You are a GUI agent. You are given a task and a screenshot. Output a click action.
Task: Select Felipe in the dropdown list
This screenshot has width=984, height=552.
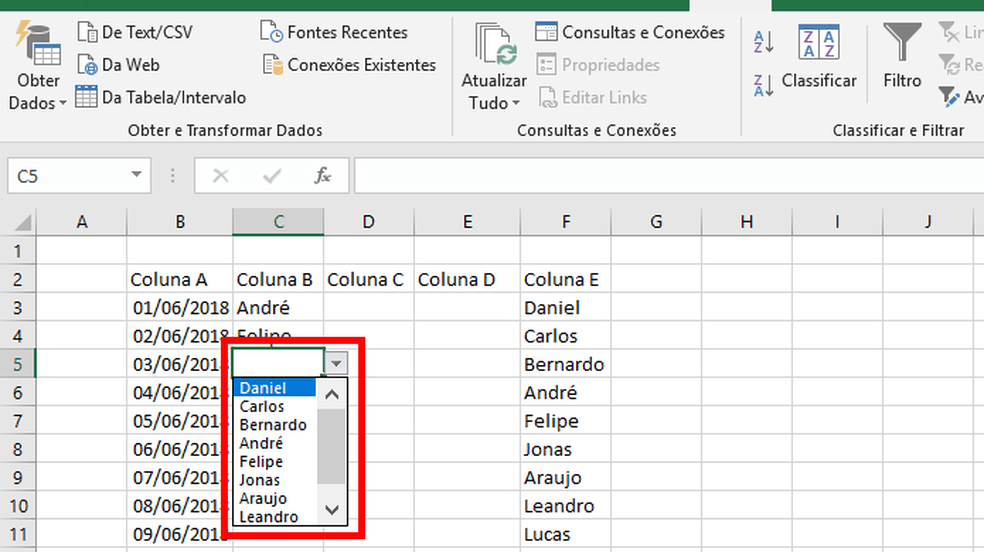261,462
